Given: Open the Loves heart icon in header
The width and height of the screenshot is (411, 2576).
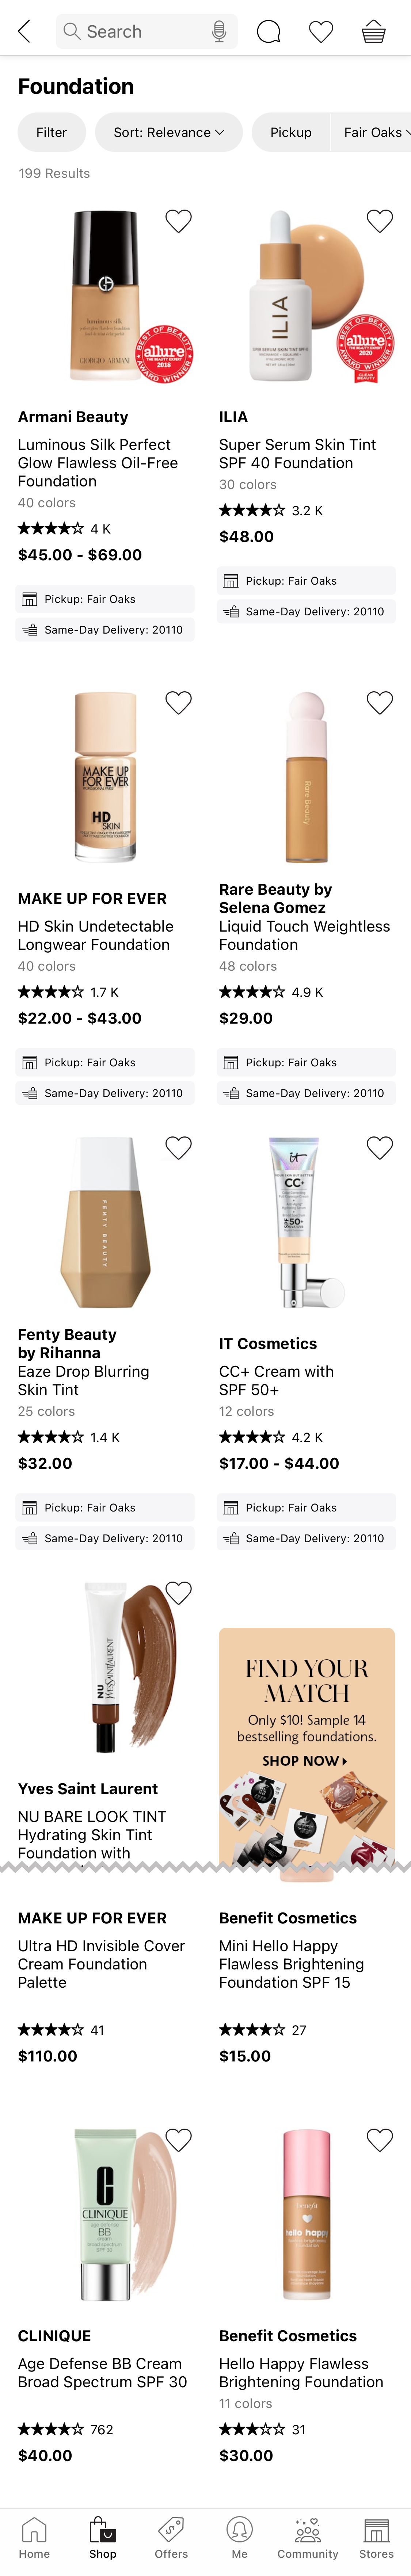Looking at the screenshot, I should [x=321, y=32].
